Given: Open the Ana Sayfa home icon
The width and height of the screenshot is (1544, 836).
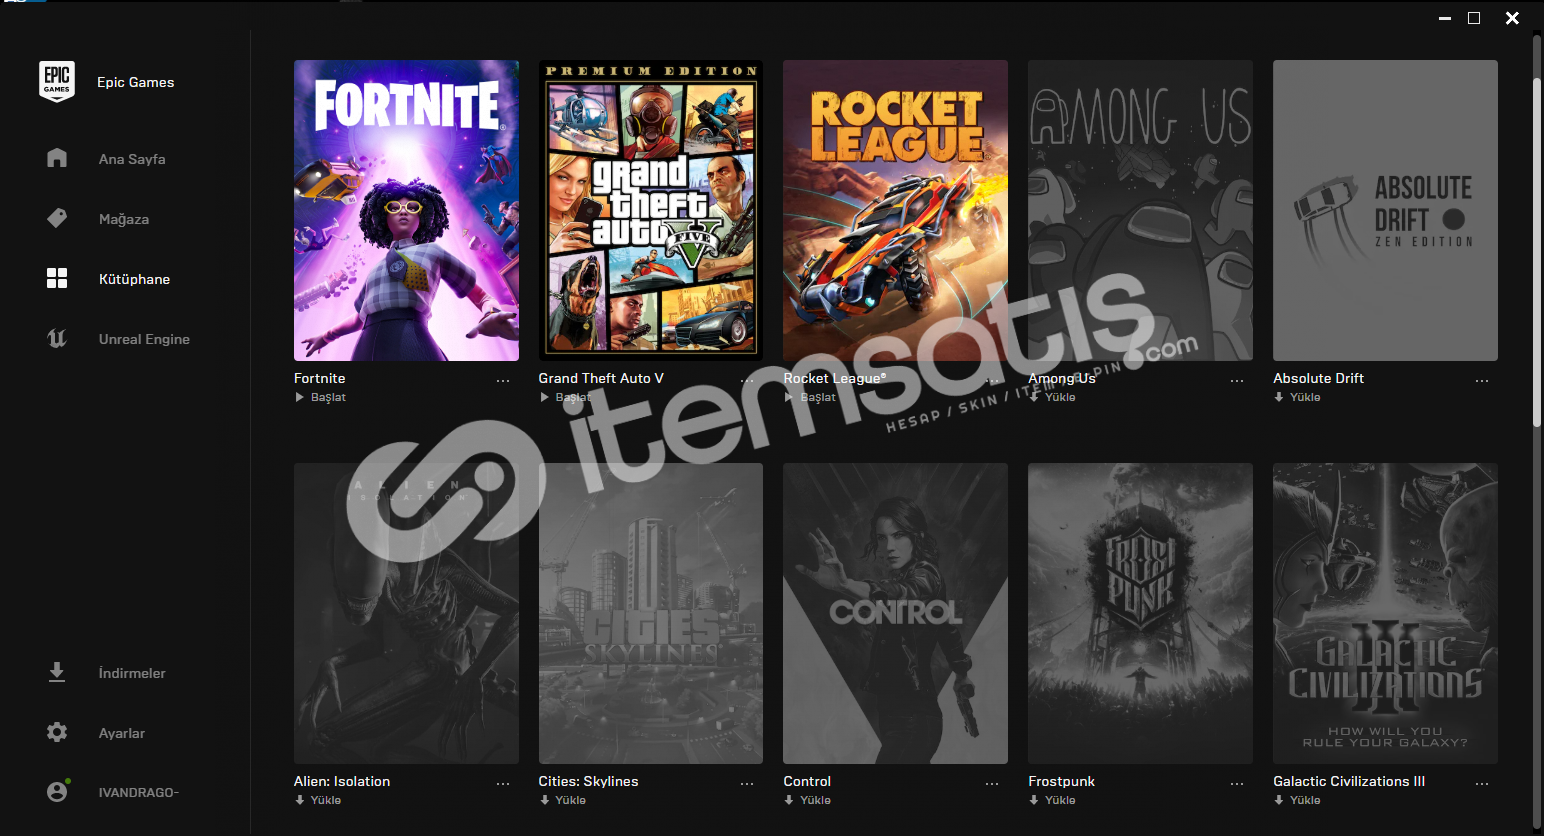Looking at the screenshot, I should [57, 158].
